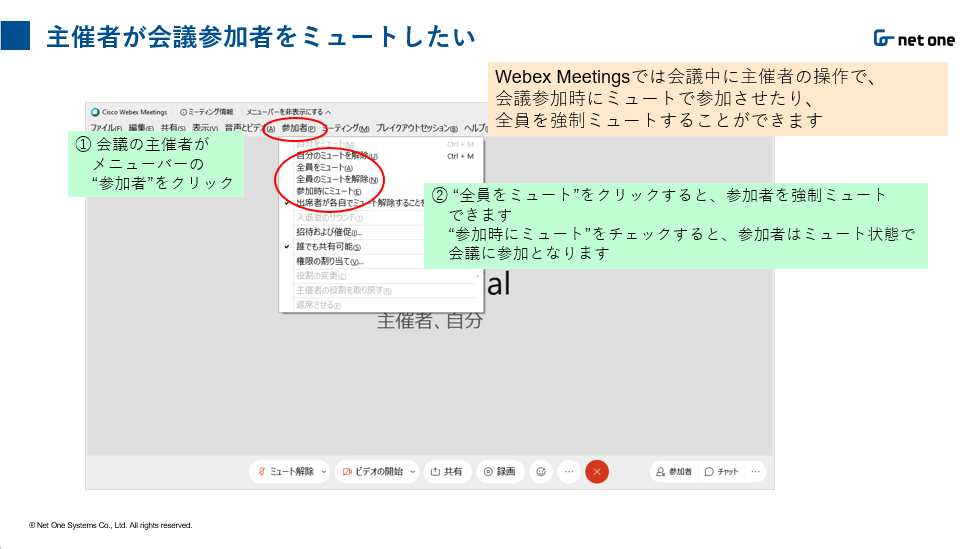Choose 全員をミュート in the dropdown menu

point(324,167)
